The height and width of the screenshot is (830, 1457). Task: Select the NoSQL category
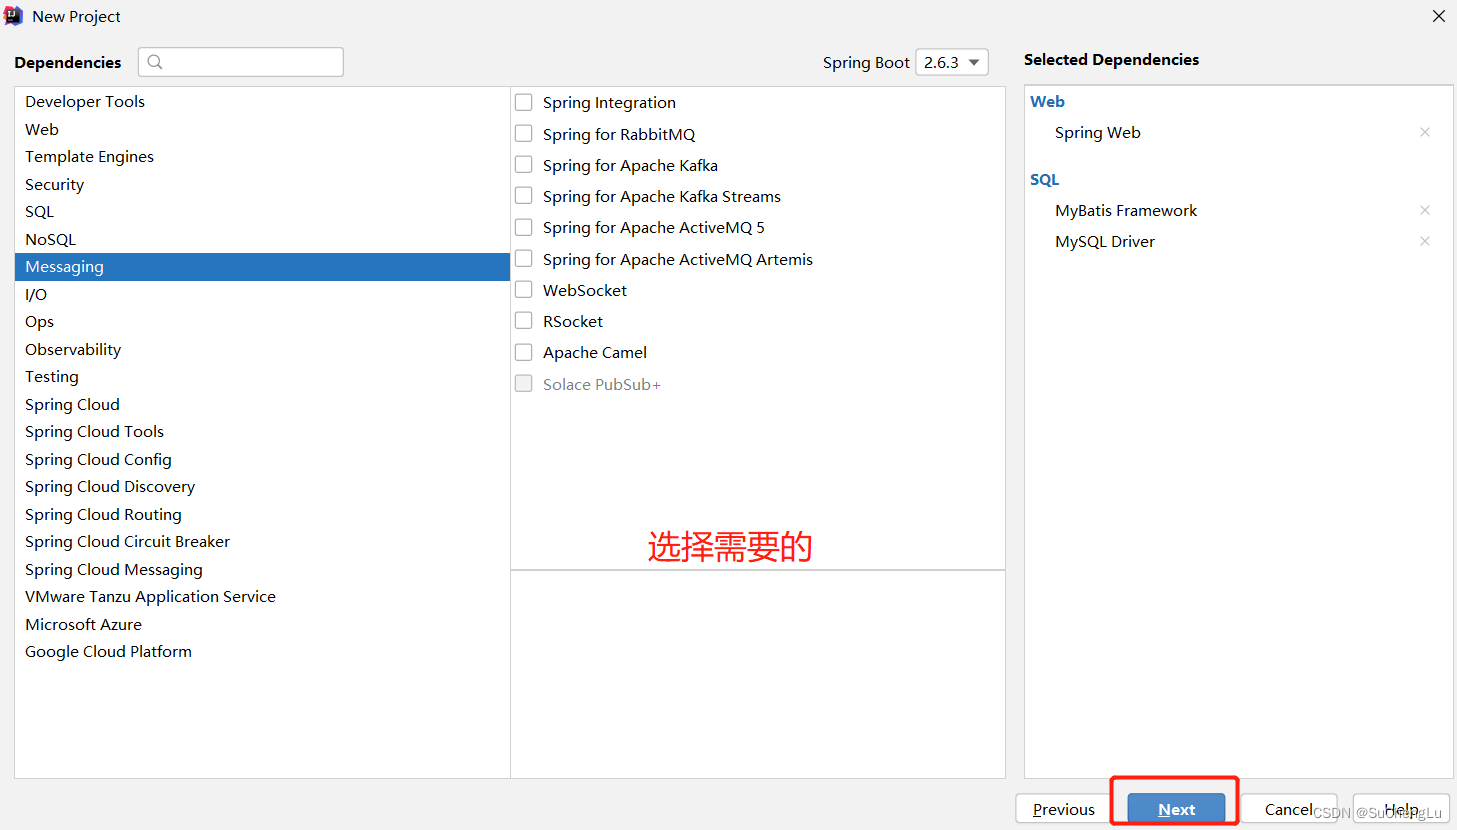coord(262,239)
